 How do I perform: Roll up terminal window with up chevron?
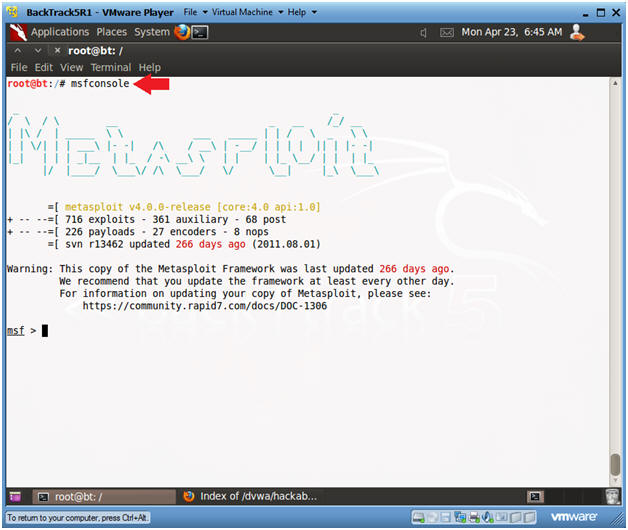click(18, 50)
